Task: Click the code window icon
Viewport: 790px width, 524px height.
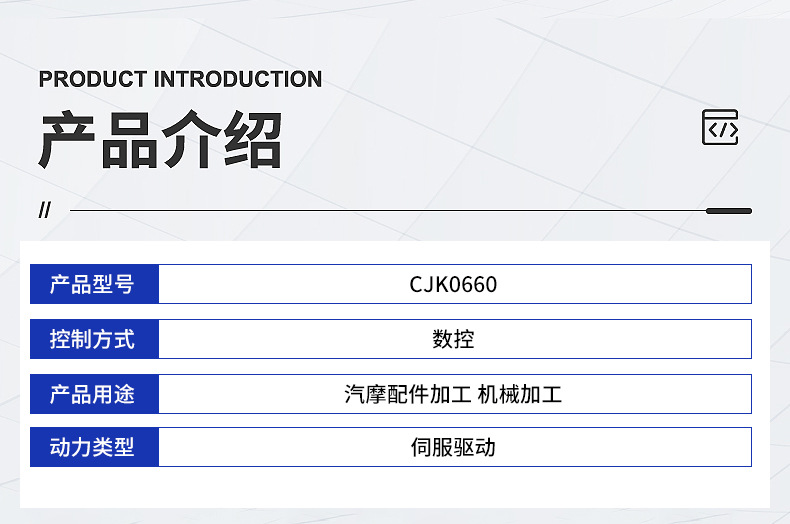Action: (720, 128)
